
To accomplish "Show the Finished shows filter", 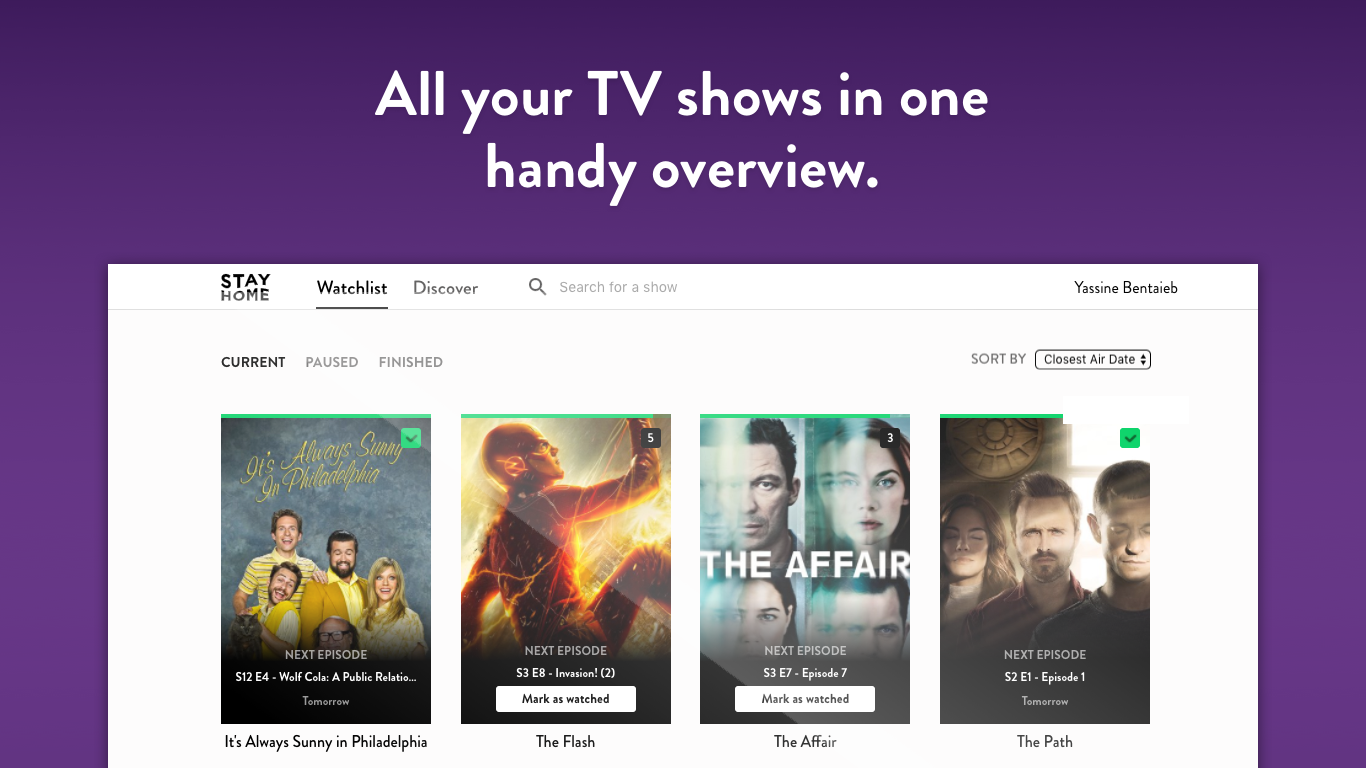I will pyautogui.click(x=411, y=362).
